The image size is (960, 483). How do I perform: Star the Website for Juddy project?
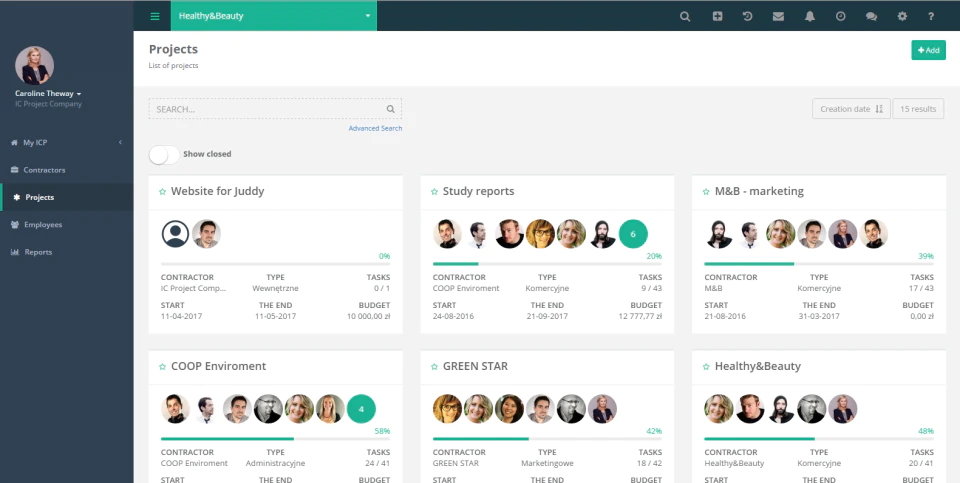tap(162, 192)
